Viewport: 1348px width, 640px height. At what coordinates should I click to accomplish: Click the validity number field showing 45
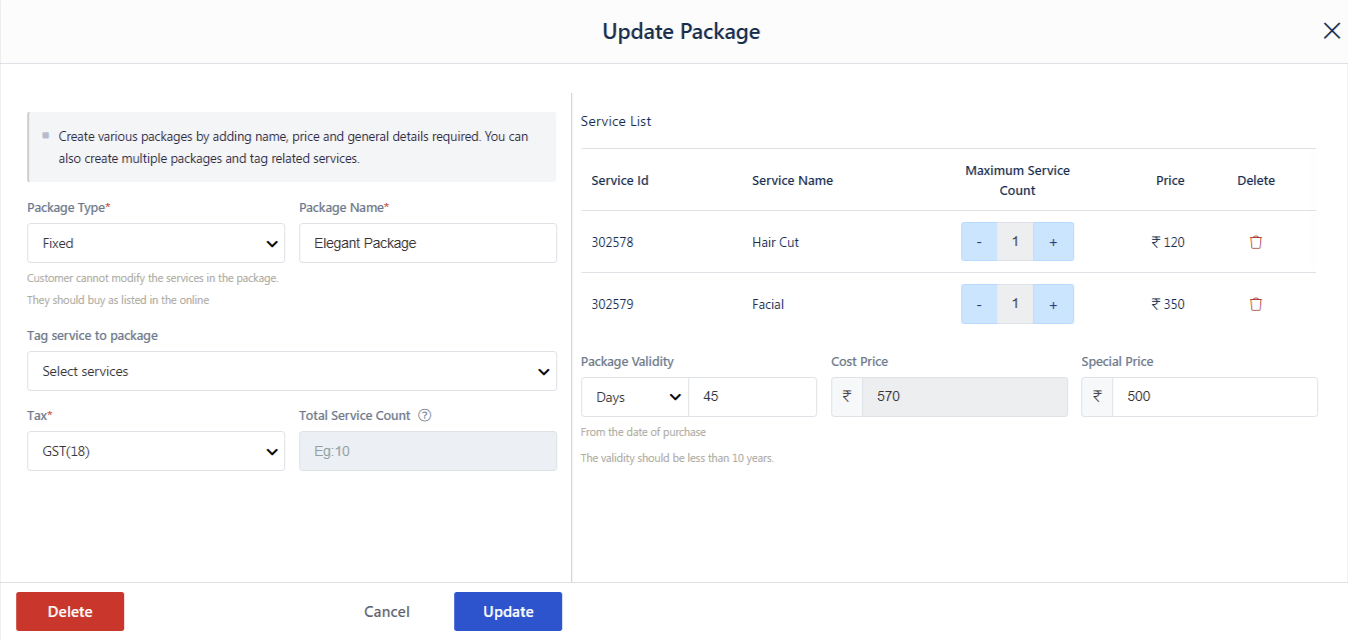(x=752, y=397)
